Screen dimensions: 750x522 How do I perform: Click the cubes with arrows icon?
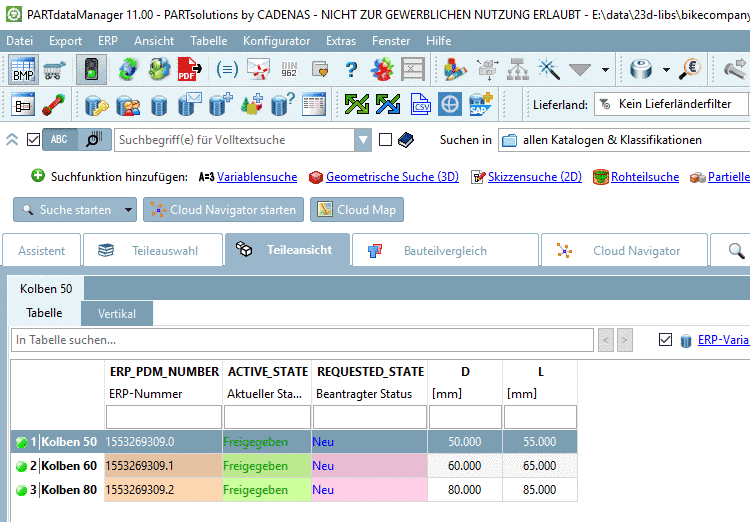[487, 70]
